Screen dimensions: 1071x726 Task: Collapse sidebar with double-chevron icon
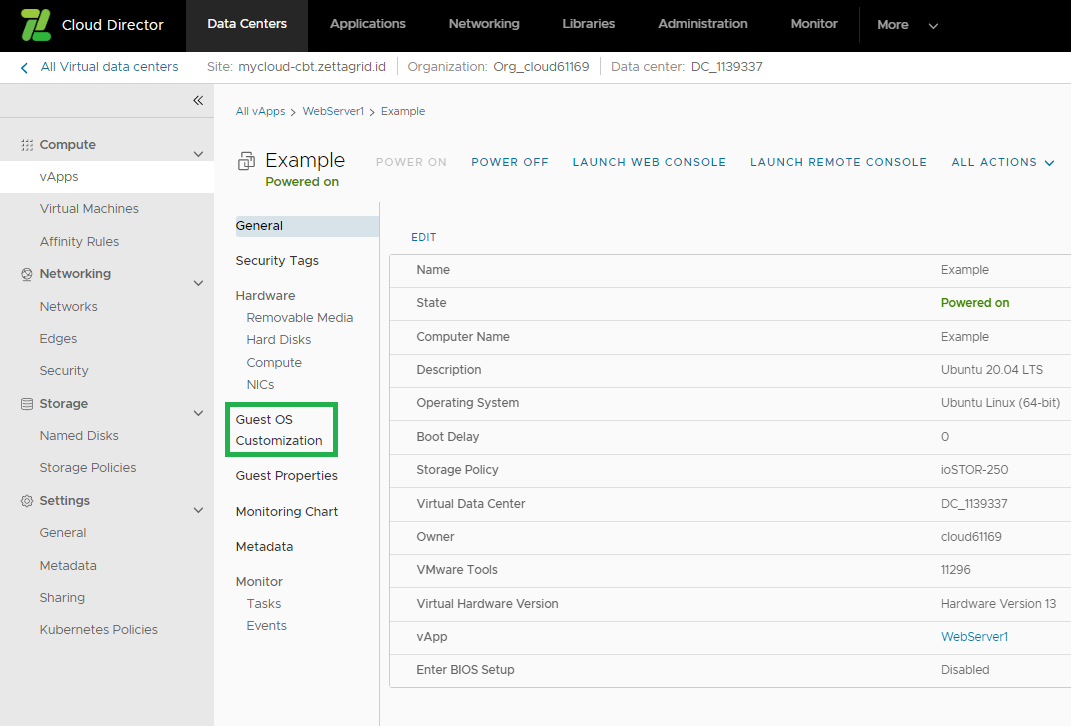(x=198, y=100)
